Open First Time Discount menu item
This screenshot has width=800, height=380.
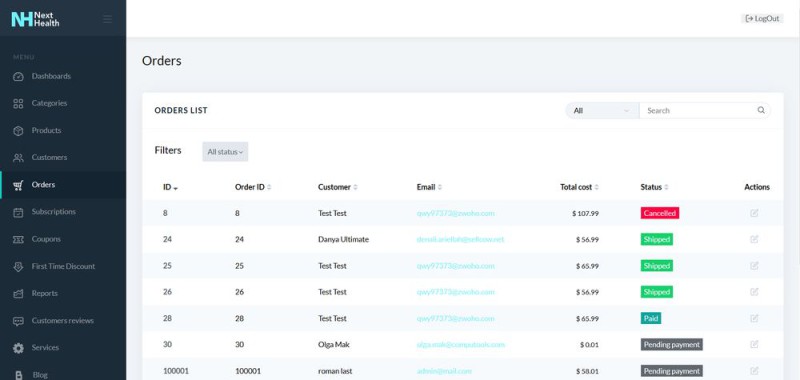(x=63, y=266)
